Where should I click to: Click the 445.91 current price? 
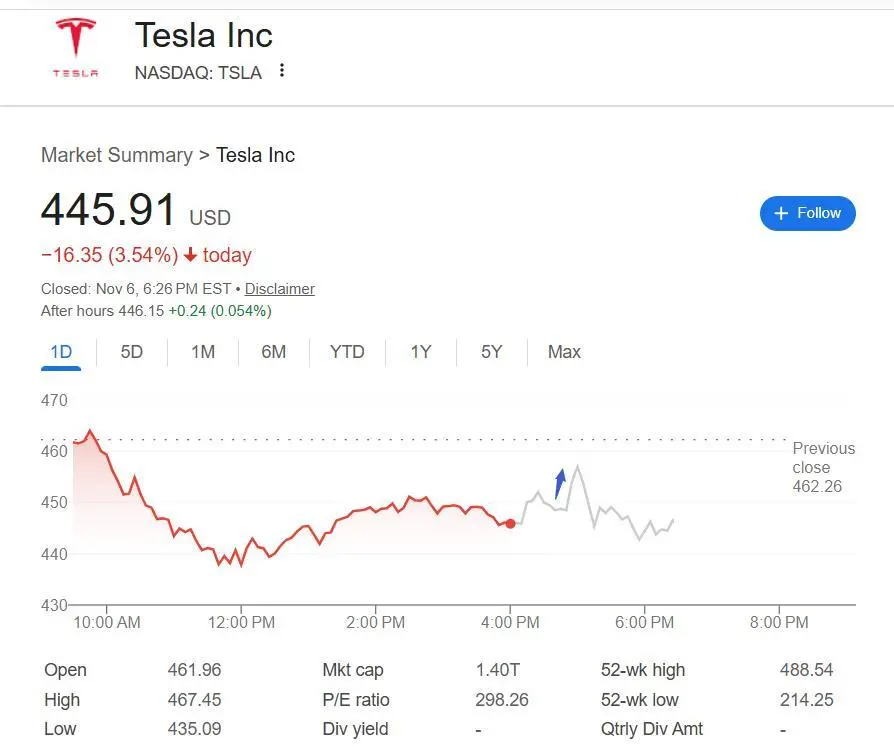(x=109, y=210)
